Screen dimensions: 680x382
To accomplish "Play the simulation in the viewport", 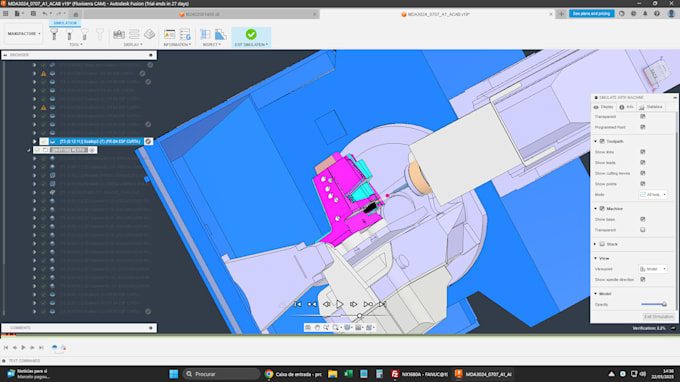I will [340, 304].
